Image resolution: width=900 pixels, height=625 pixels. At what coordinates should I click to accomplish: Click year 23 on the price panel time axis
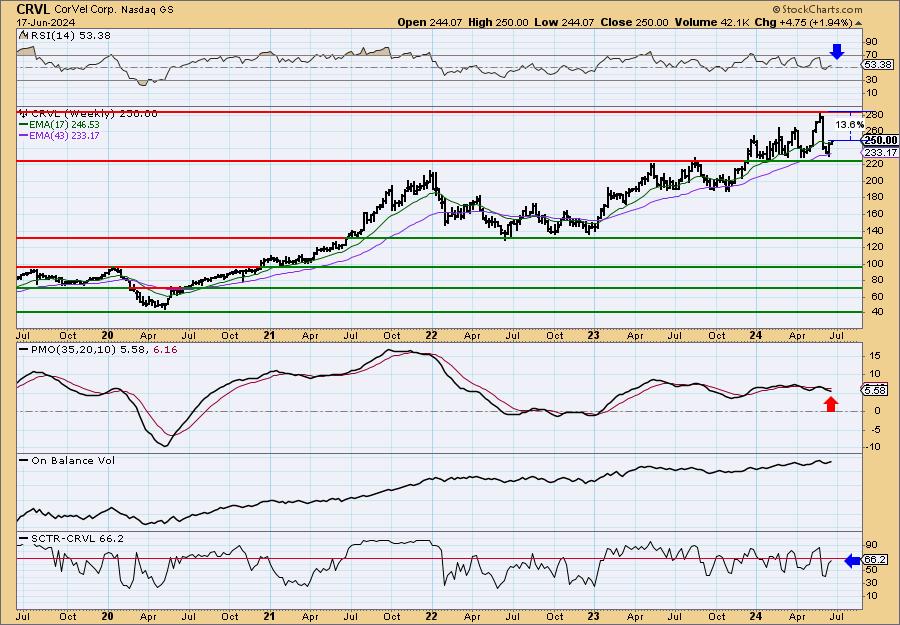(593, 335)
